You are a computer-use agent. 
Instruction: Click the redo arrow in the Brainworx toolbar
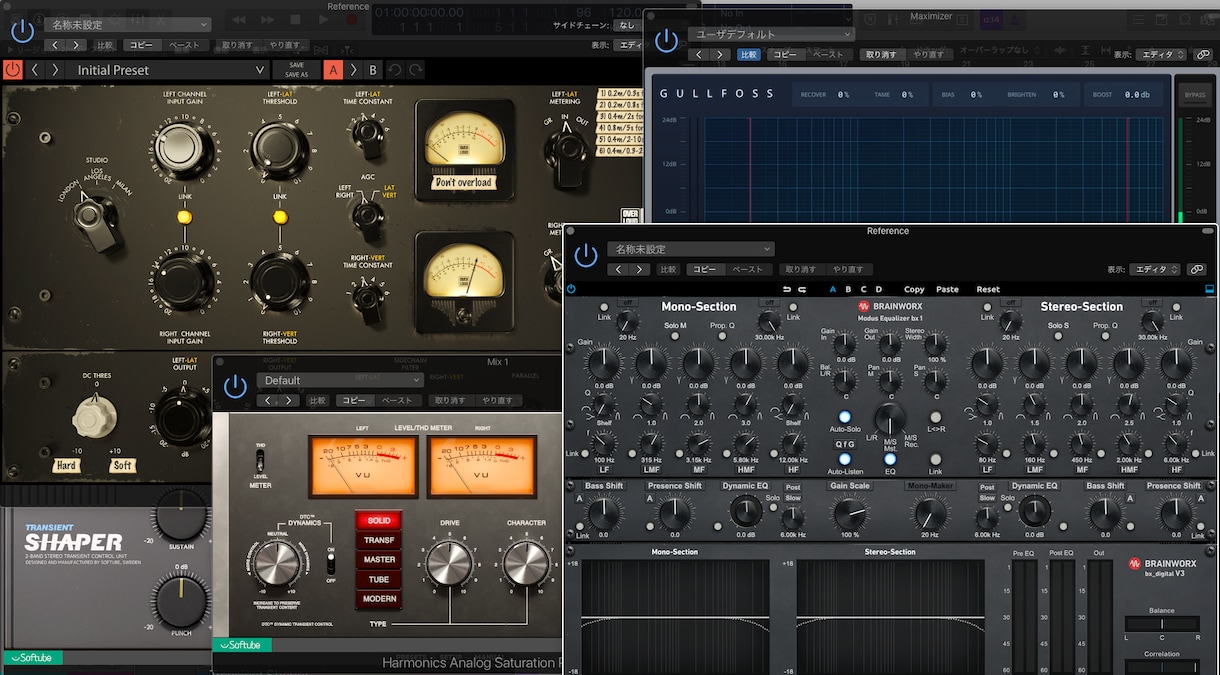(802, 289)
